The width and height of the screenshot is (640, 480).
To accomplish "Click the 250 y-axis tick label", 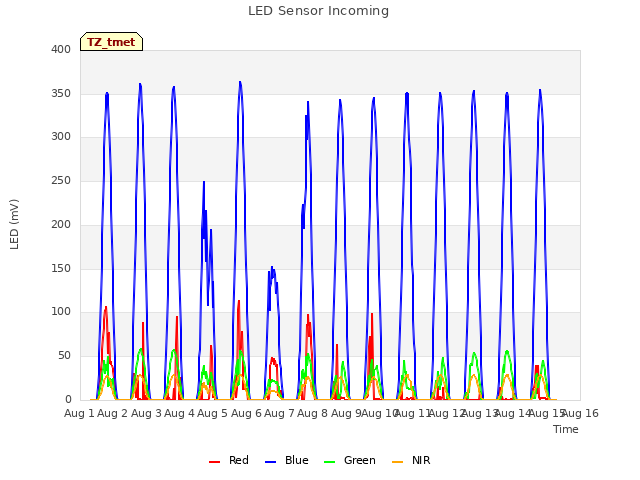I will click(61, 180).
